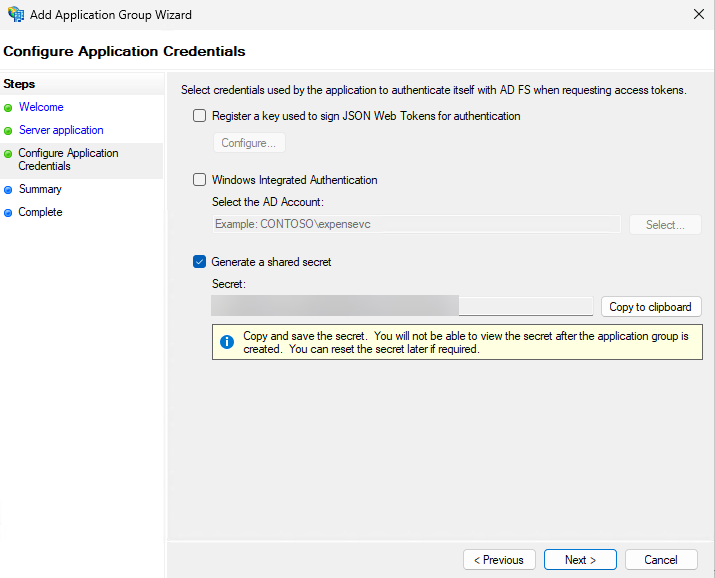Open the Server application step
Image resolution: width=715 pixels, height=578 pixels.
pos(61,130)
